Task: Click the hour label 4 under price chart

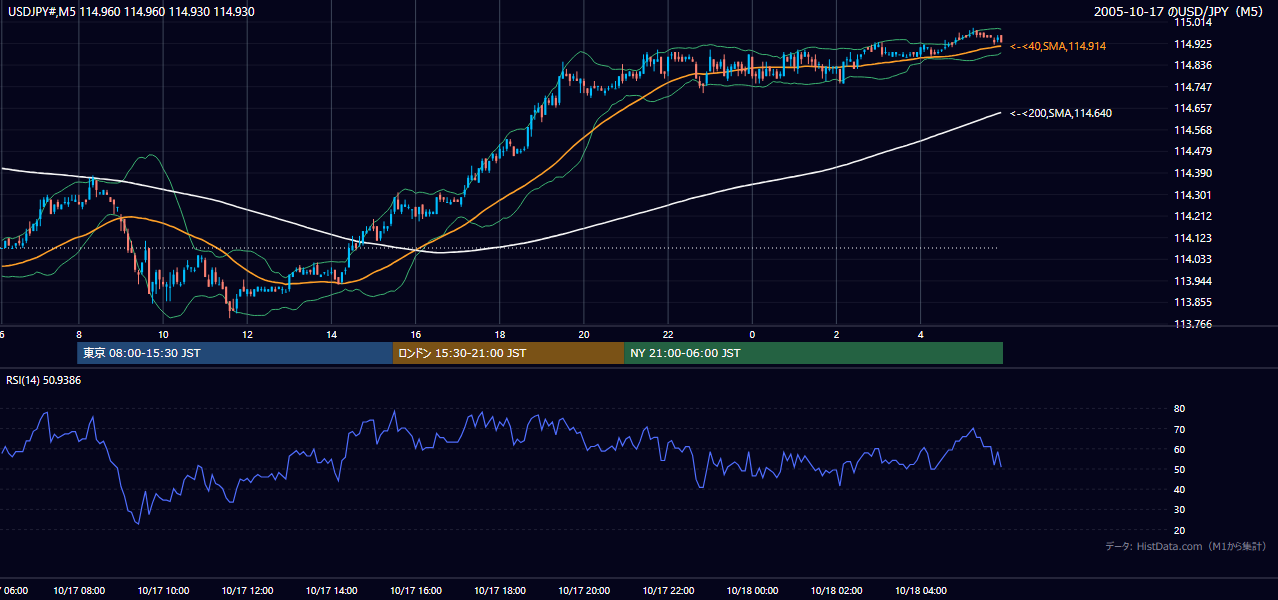Action: (x=920, y=334)
